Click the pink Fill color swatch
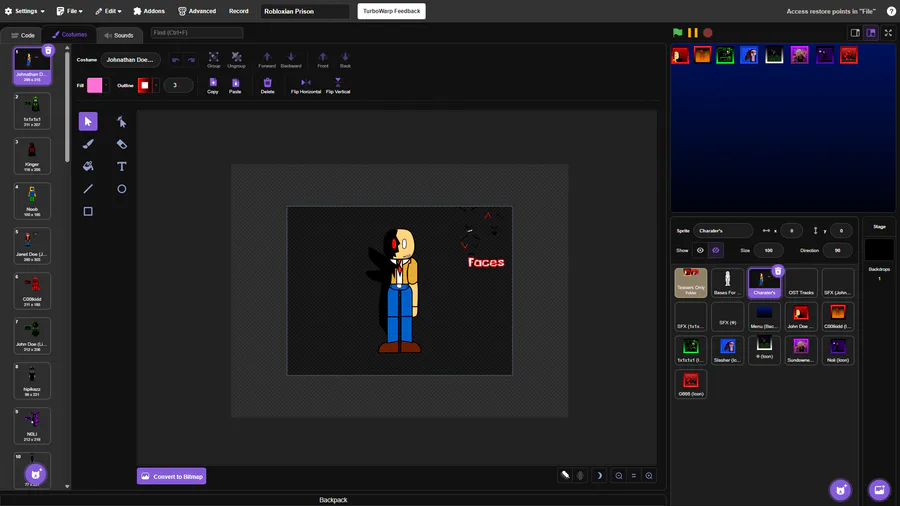Screen dimensions: 900x506 (x=95, y=85)
